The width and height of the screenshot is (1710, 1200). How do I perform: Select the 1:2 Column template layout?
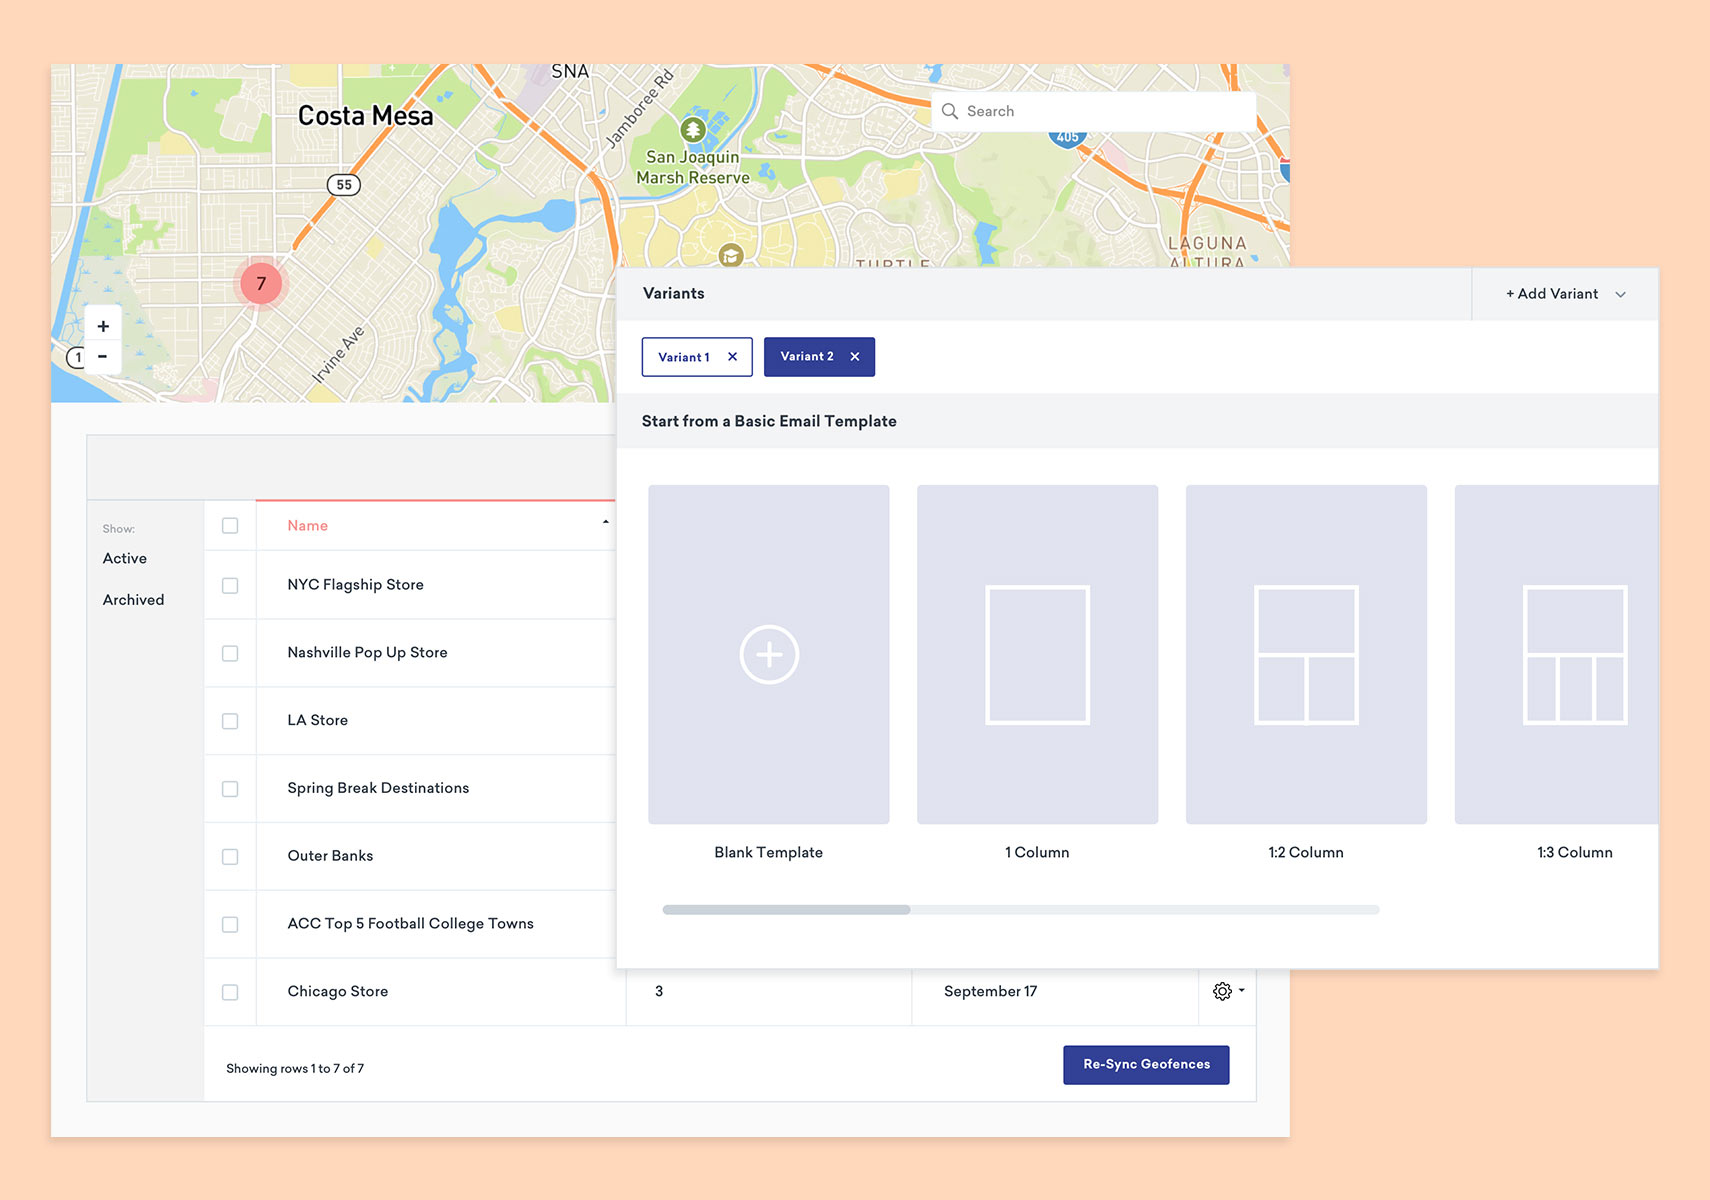[x=1305, y=655]
